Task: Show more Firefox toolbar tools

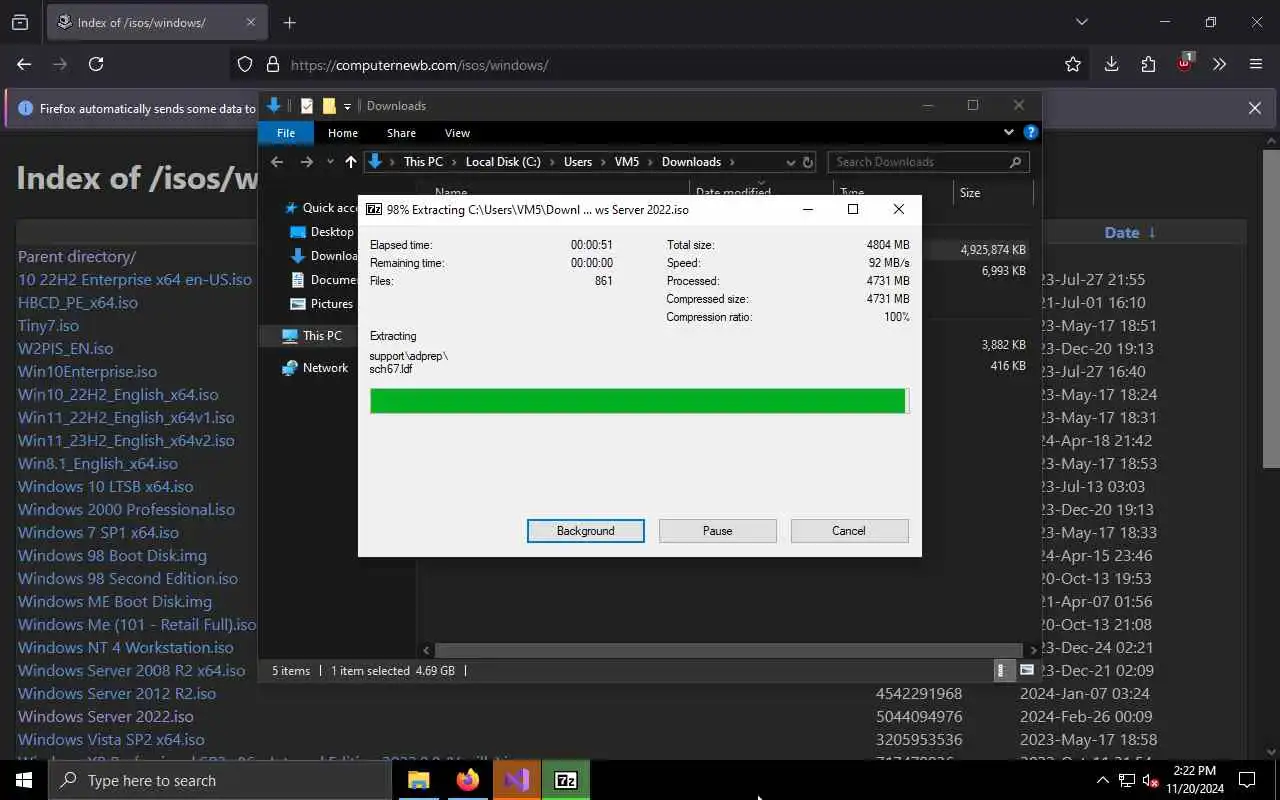Action: pyautogui.click(x=1219, y=64)
